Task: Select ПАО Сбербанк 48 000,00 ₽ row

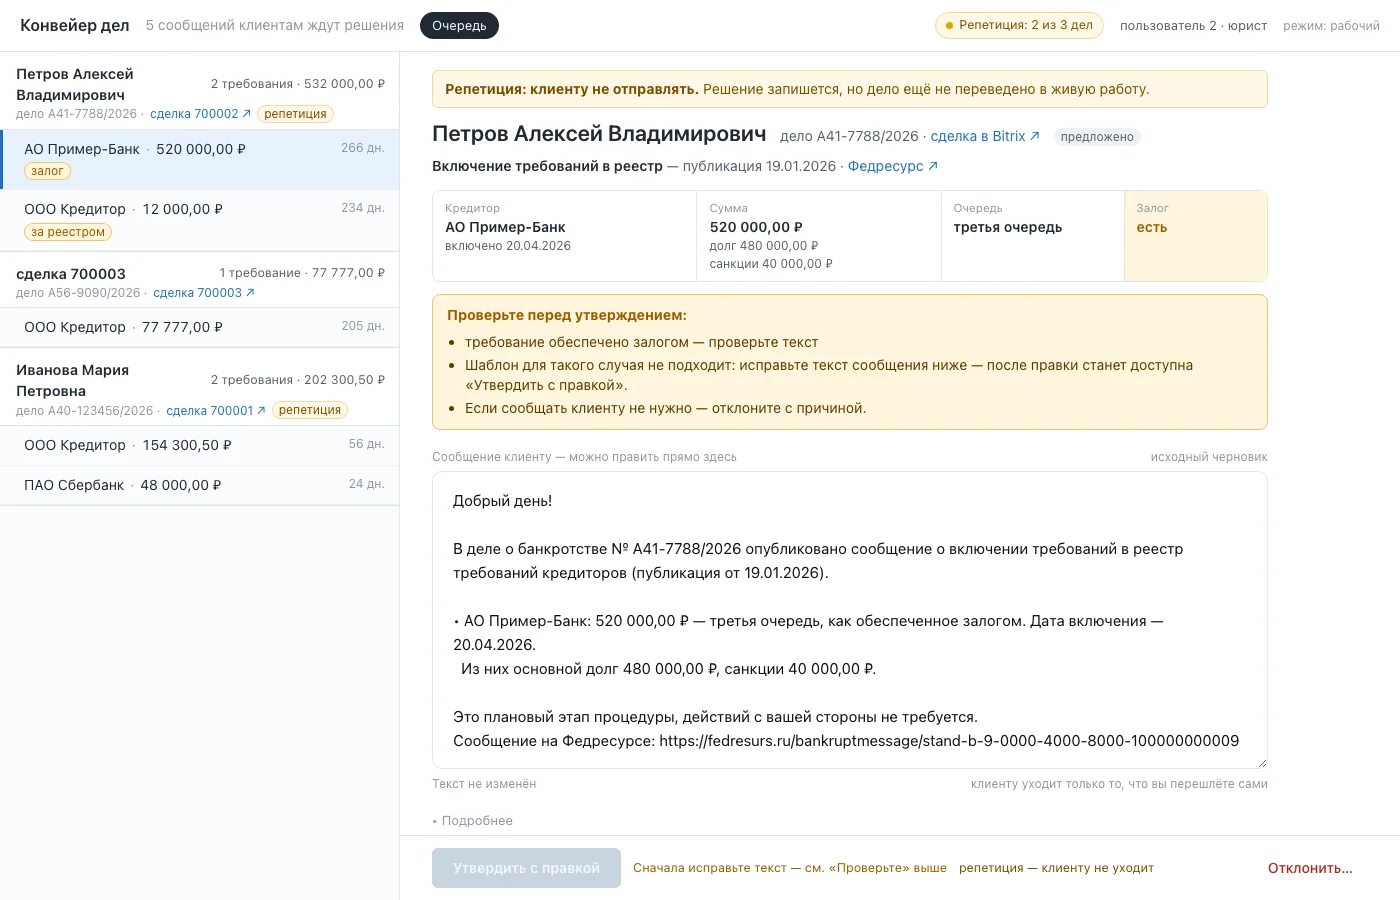Action: point(200,485)
